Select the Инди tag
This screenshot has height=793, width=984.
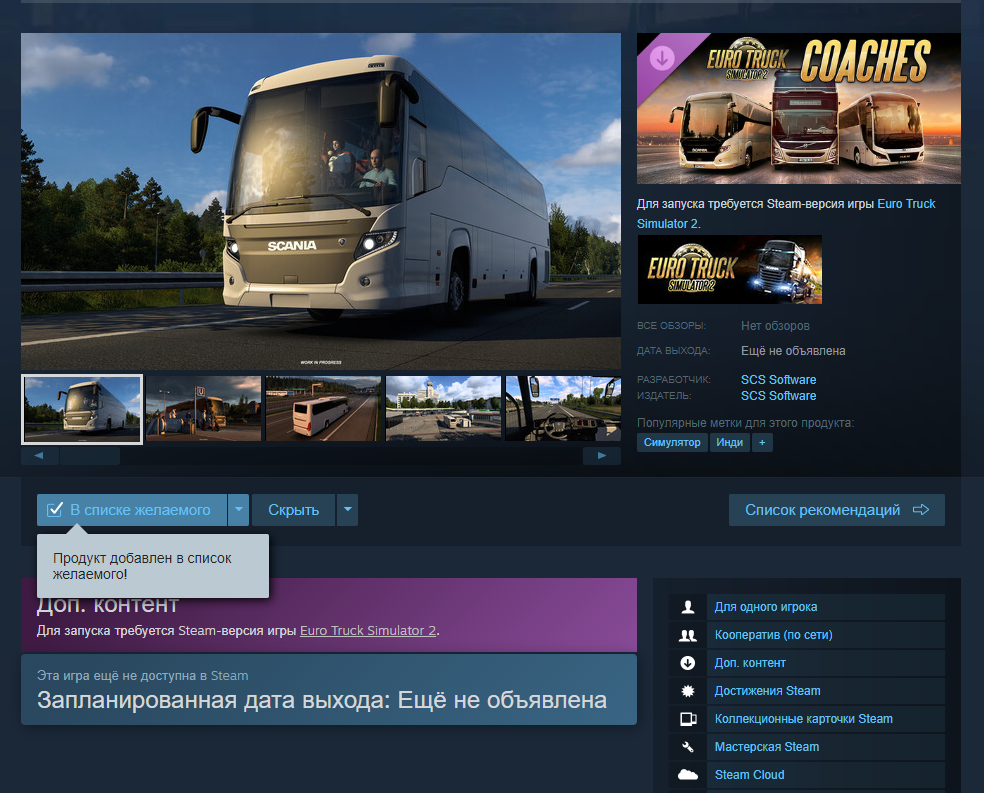(x=729, y=442)
